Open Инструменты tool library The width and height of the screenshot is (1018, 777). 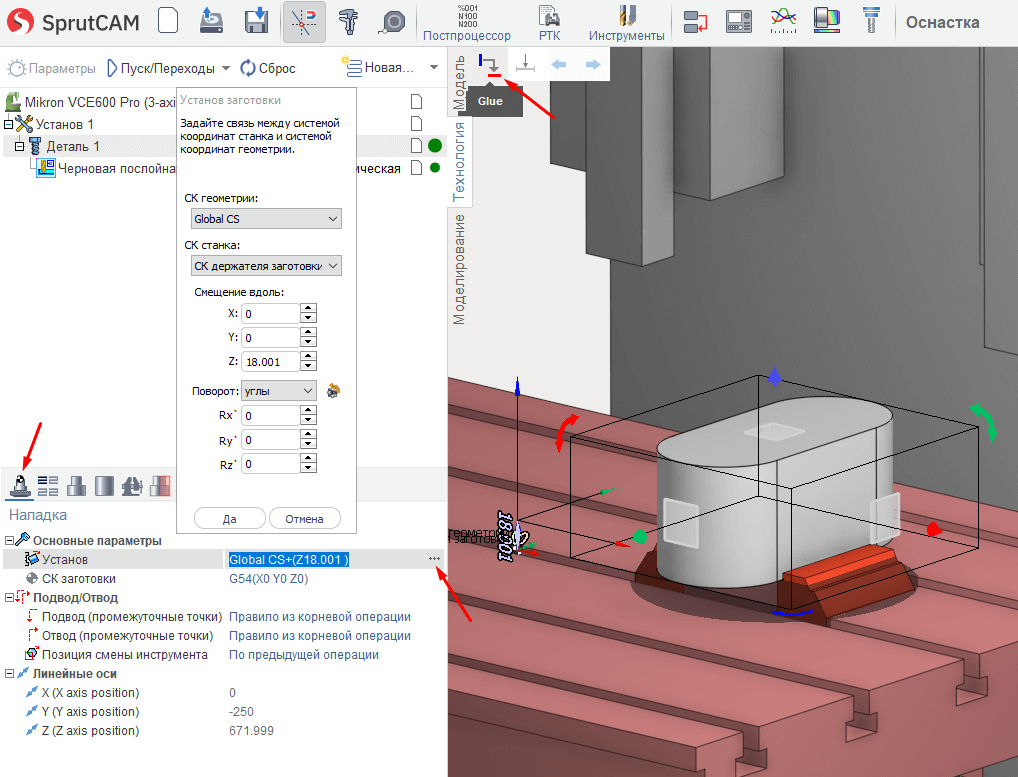click(626, 22)
